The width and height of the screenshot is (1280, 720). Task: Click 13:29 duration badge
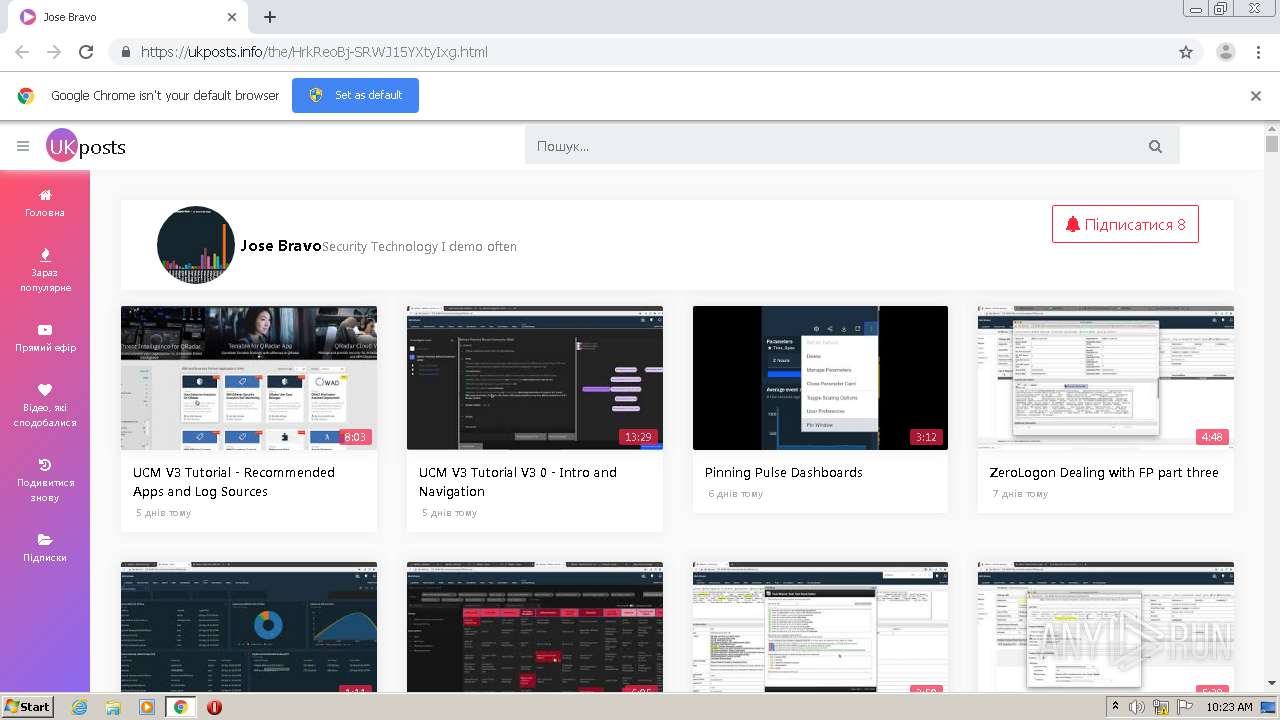pyautogui.click(x=638, y=437)
